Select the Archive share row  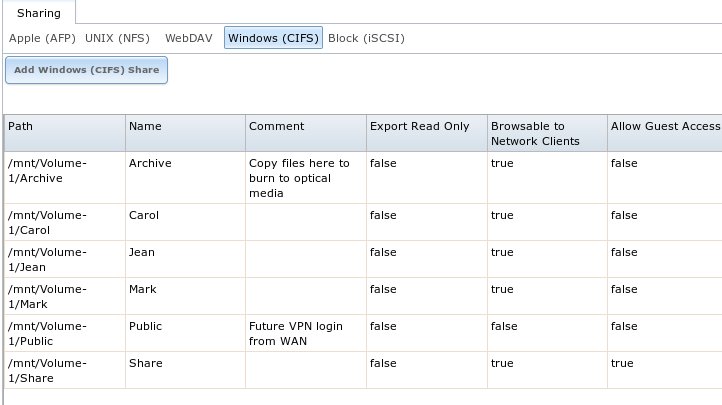click(363, 178)
